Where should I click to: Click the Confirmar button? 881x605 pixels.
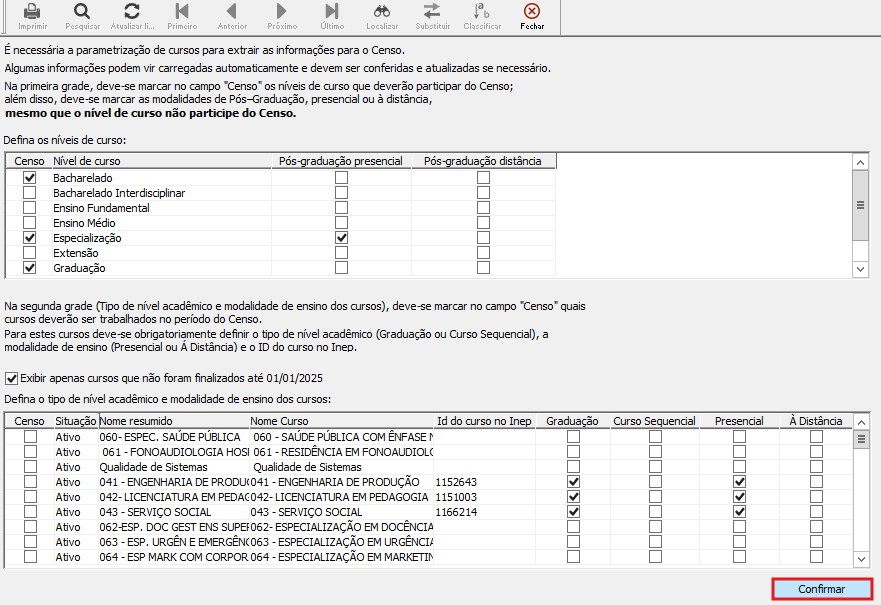(822, 589)
